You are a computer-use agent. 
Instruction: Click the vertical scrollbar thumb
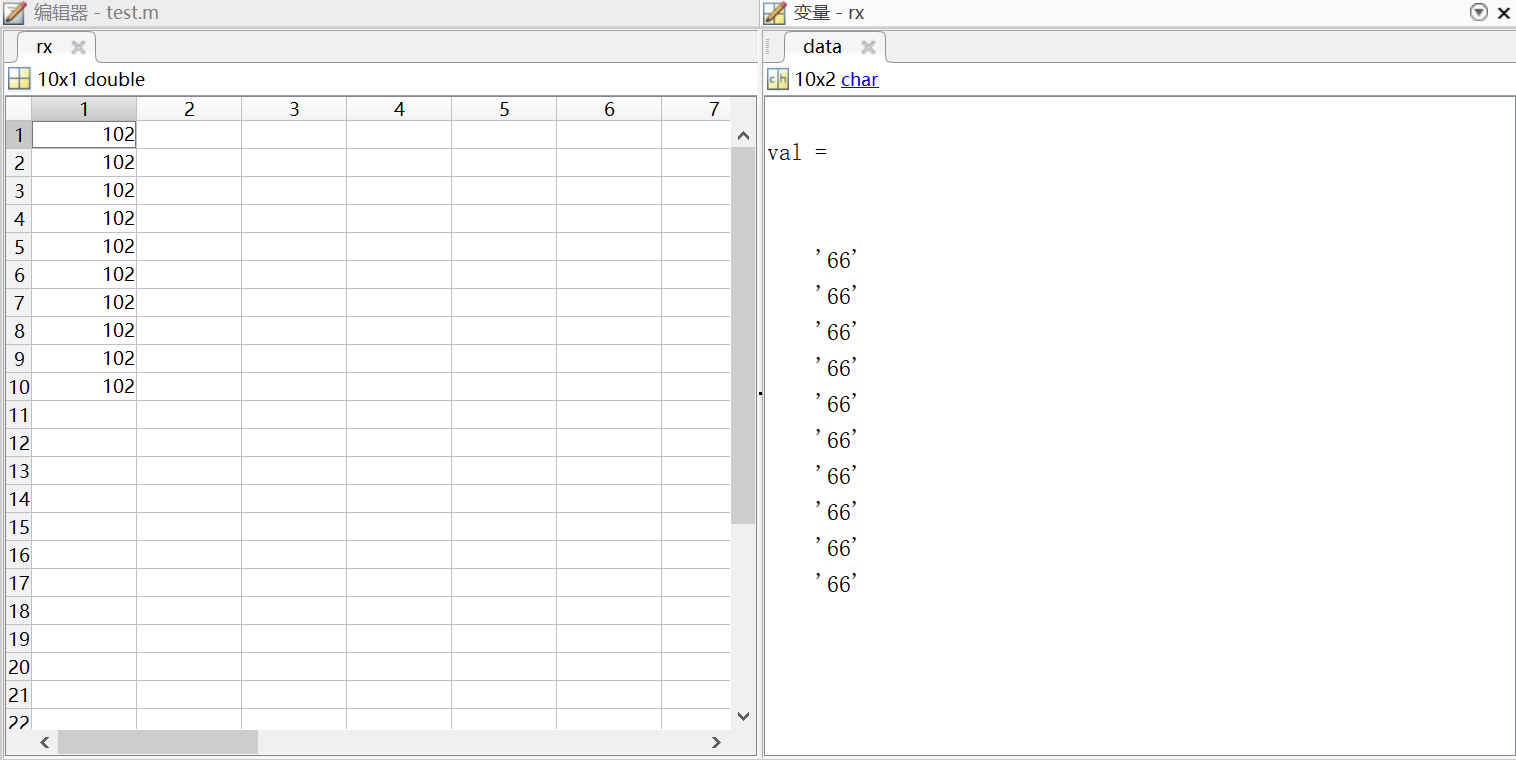point(743,336)
